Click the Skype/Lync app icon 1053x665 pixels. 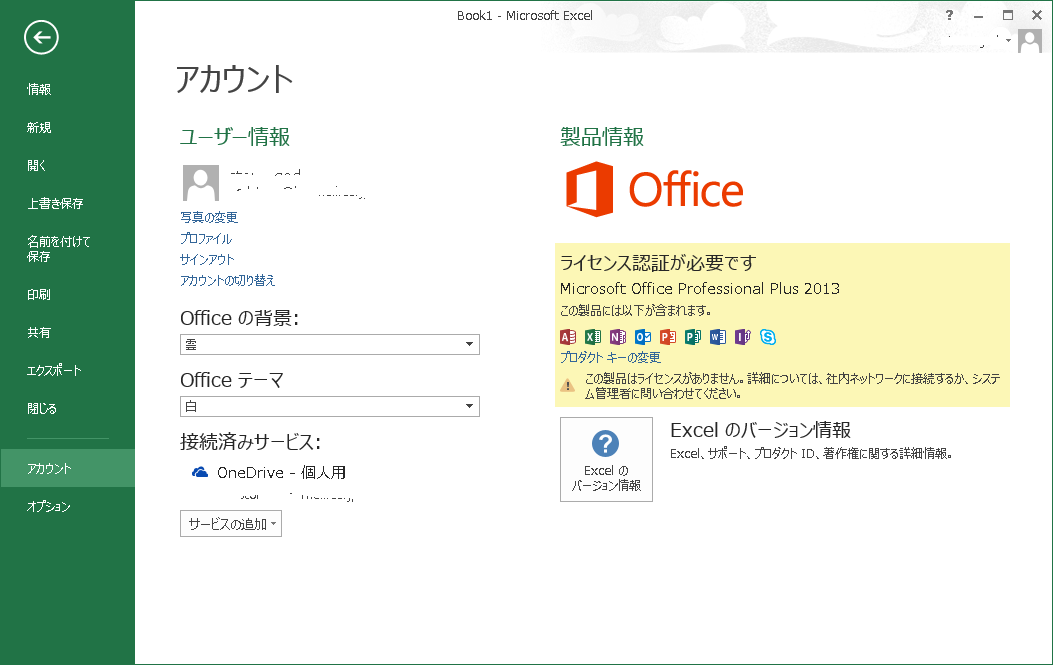(768, 337)
